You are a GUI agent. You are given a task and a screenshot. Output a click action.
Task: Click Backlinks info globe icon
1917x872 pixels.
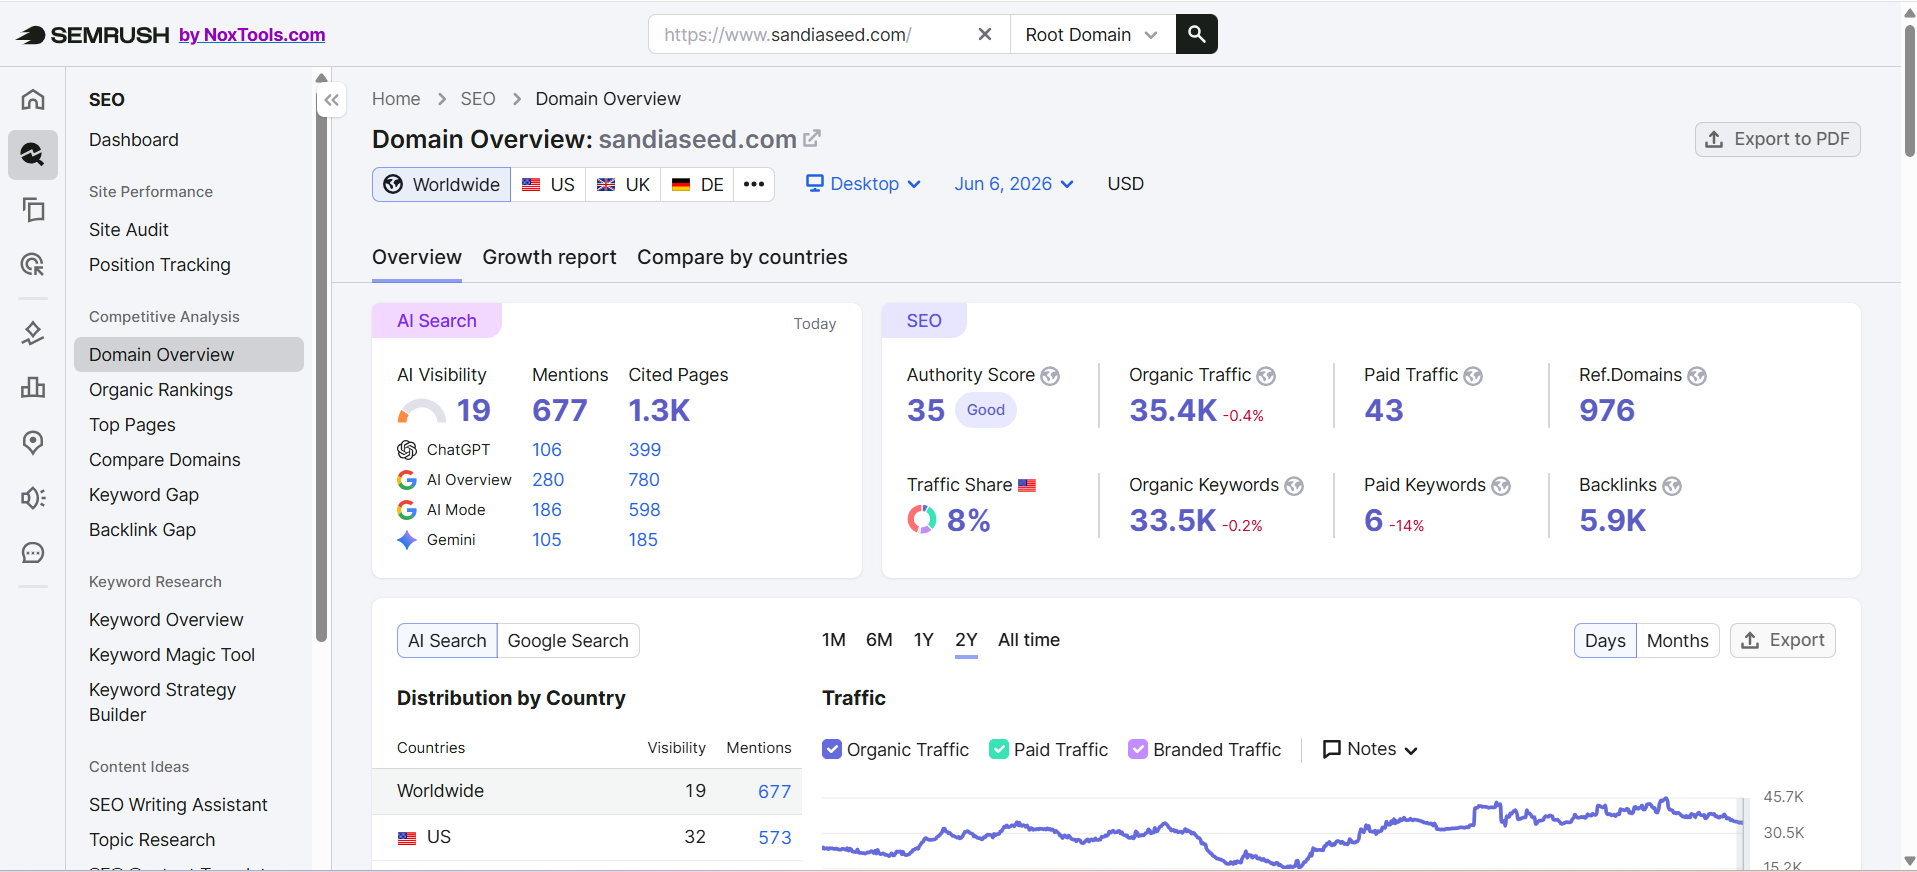coord(1672,486)
